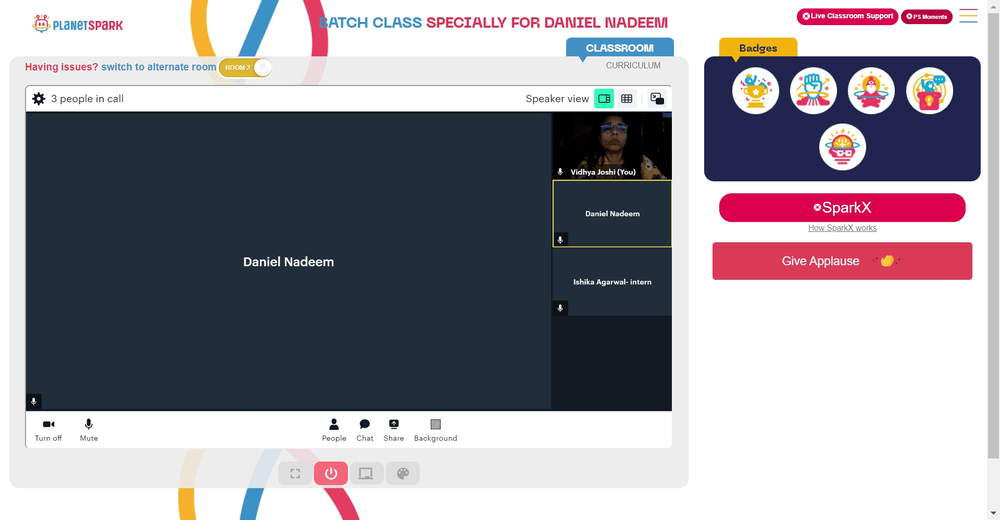Select the raised fist badge
The image size is (1000, 520).
pos(813,91)
